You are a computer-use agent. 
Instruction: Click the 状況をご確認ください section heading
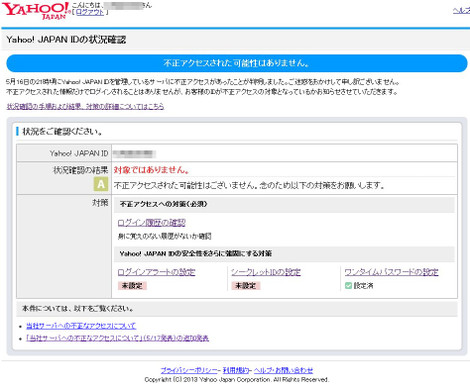pyautogui.click(x=62, y=131)
